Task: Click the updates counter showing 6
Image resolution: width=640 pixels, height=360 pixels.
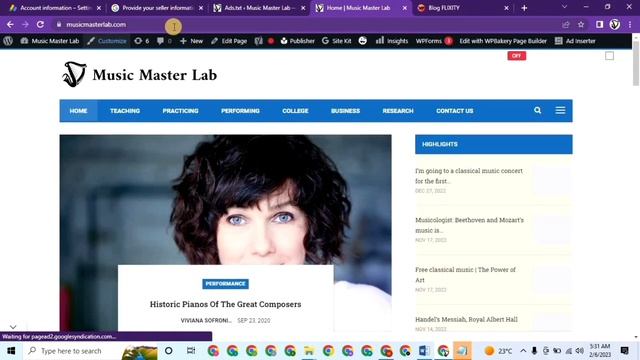Action: click(x=142, y=41)
